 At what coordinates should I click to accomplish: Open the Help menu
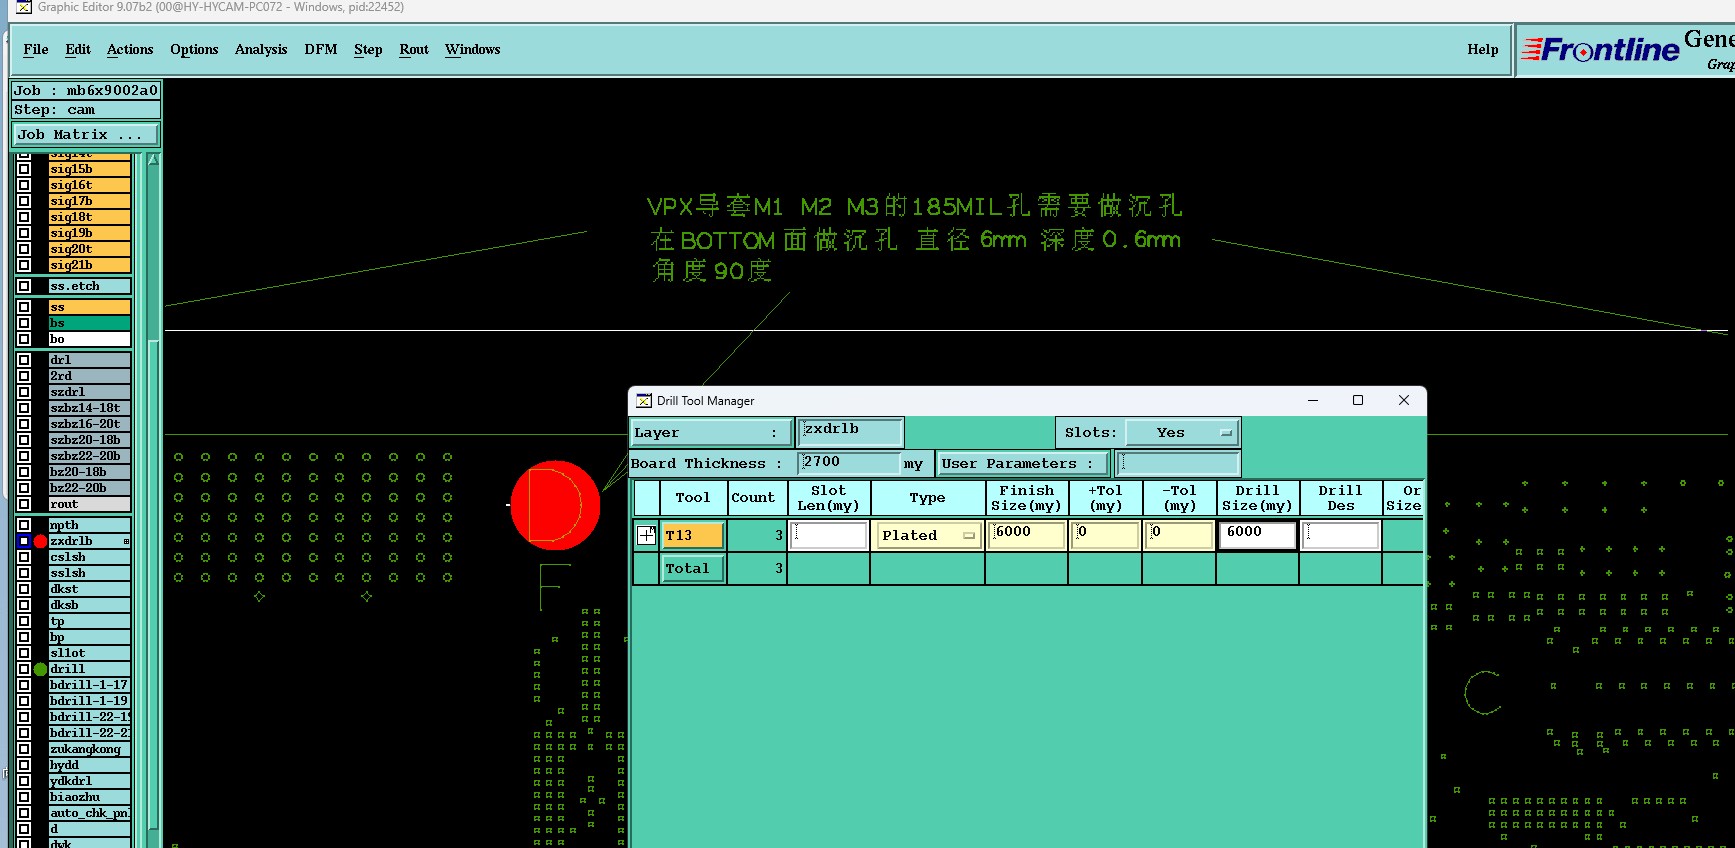pos(1483,49)
